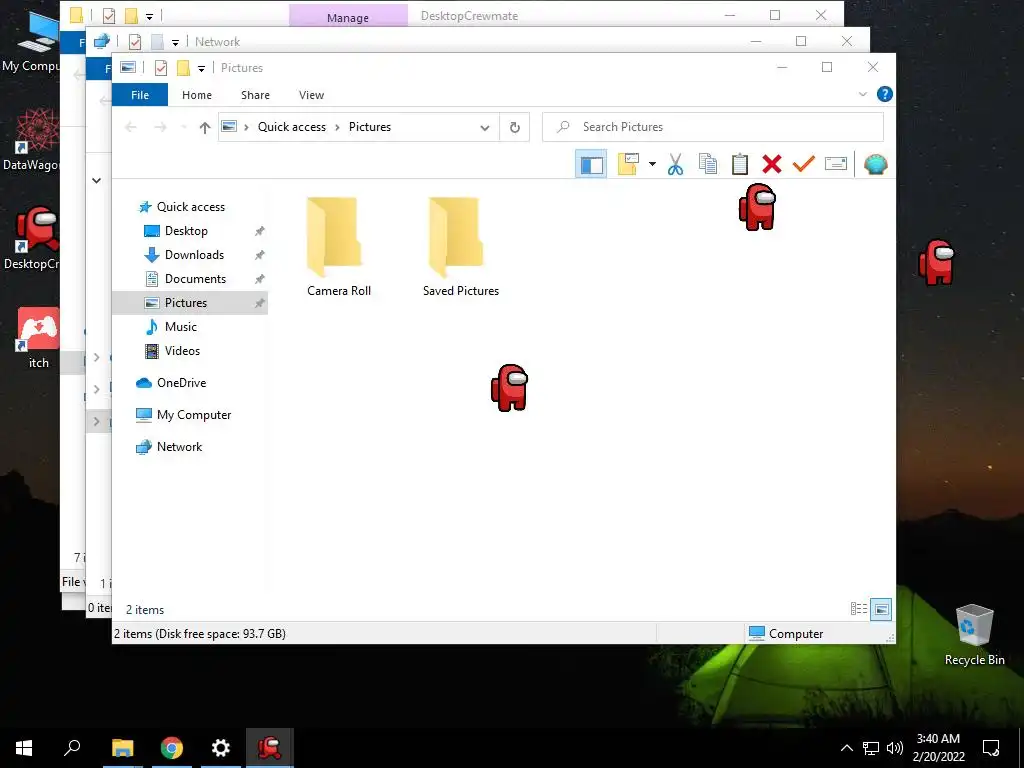Click Pictures in the address breadcrumb
The image size is (1024, 768).
pos(370,127)
